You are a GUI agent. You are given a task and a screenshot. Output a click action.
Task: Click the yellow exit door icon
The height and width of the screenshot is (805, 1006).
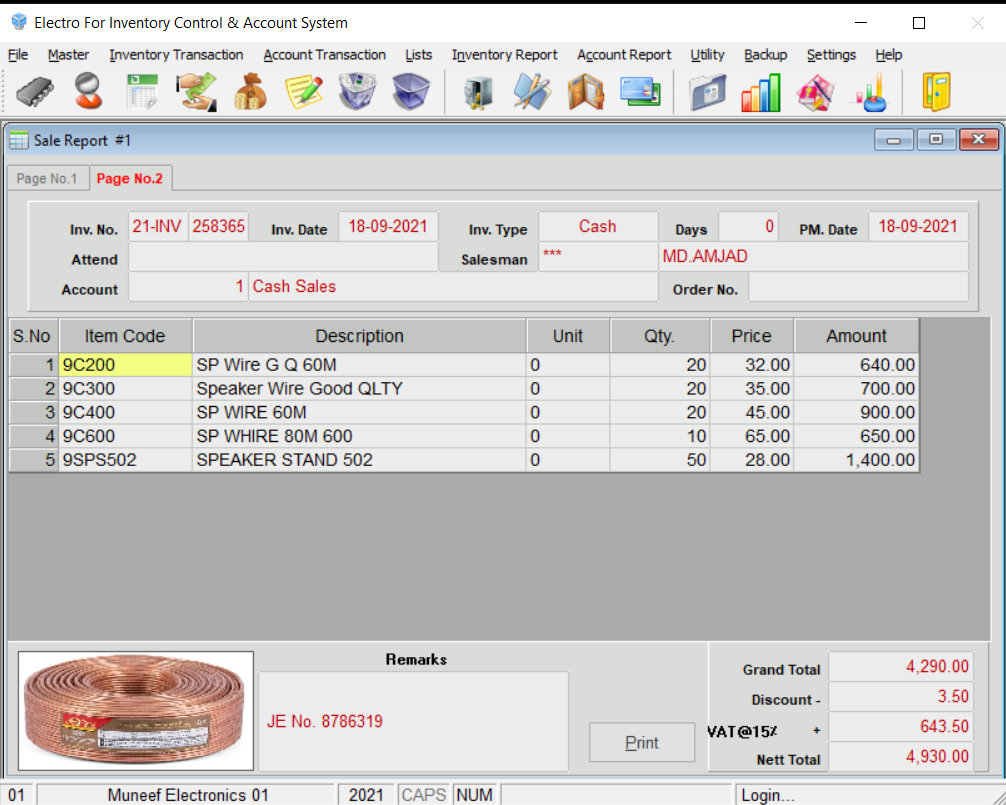(x=936, y=92)
